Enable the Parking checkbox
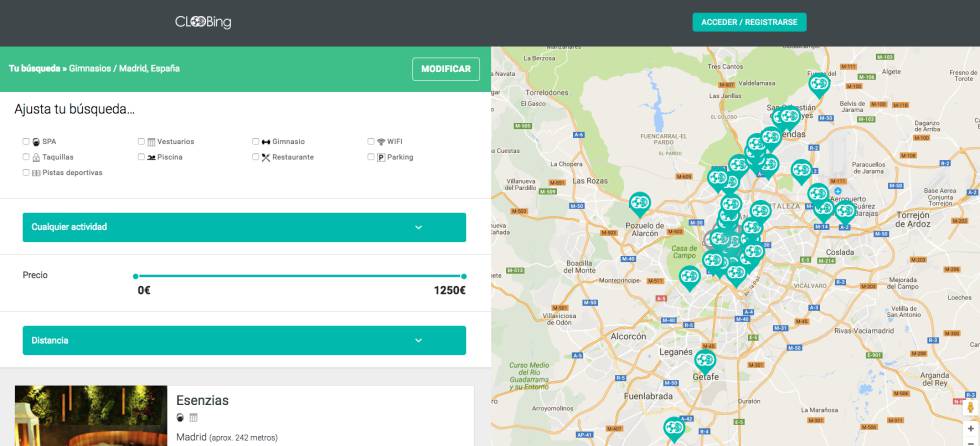 (371, 157)
